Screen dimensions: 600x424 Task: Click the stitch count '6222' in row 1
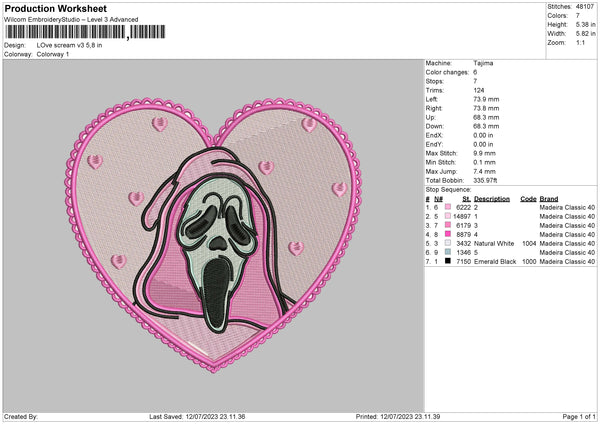click(x=463, y=207)
